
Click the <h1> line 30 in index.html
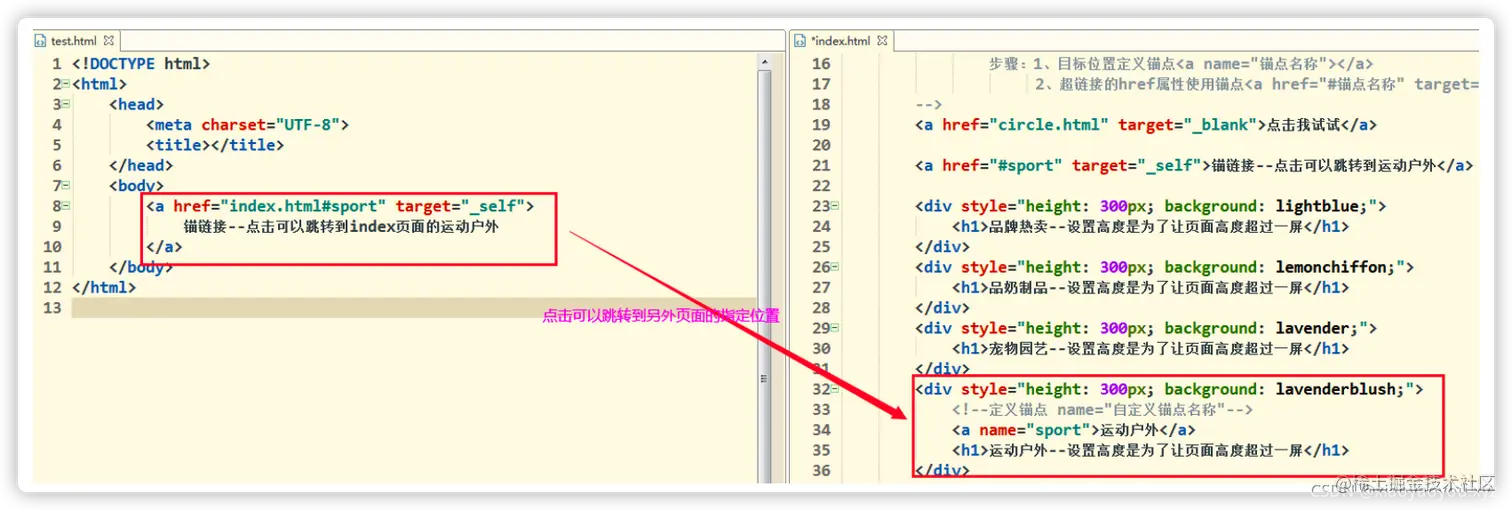coord(1151,349)
